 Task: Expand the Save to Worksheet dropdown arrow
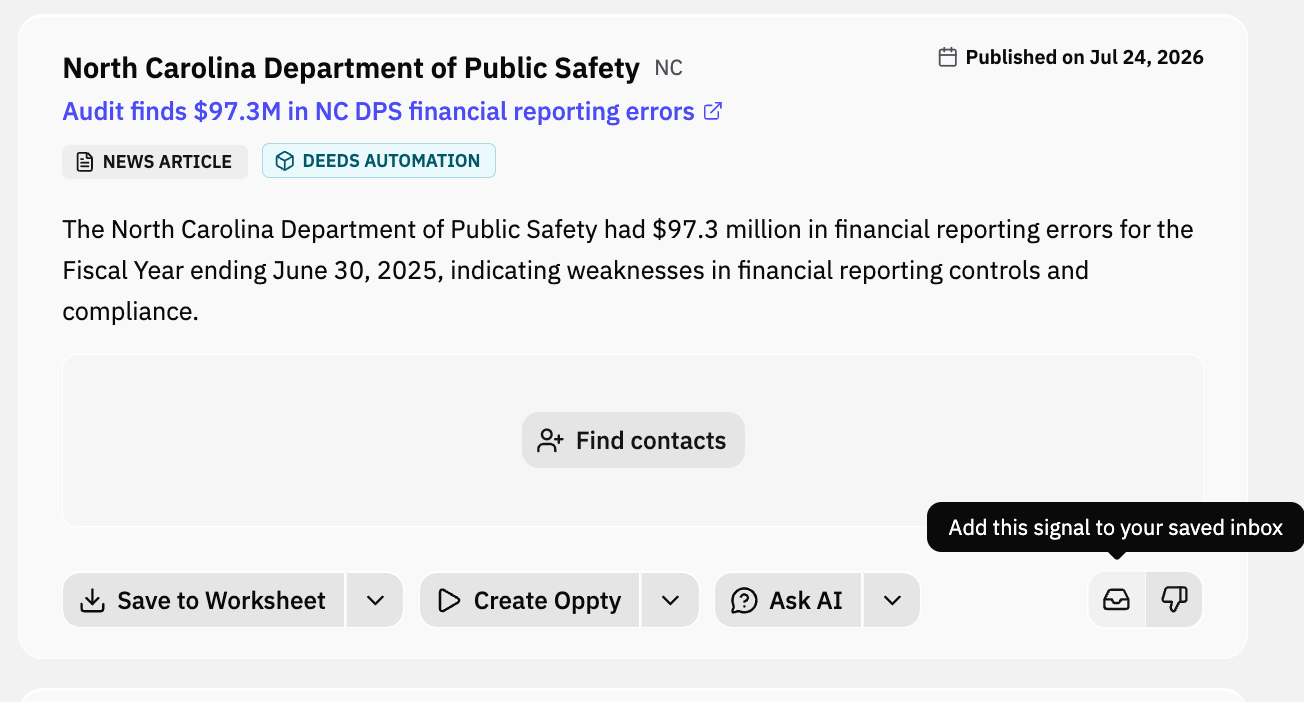pos(375,600)
